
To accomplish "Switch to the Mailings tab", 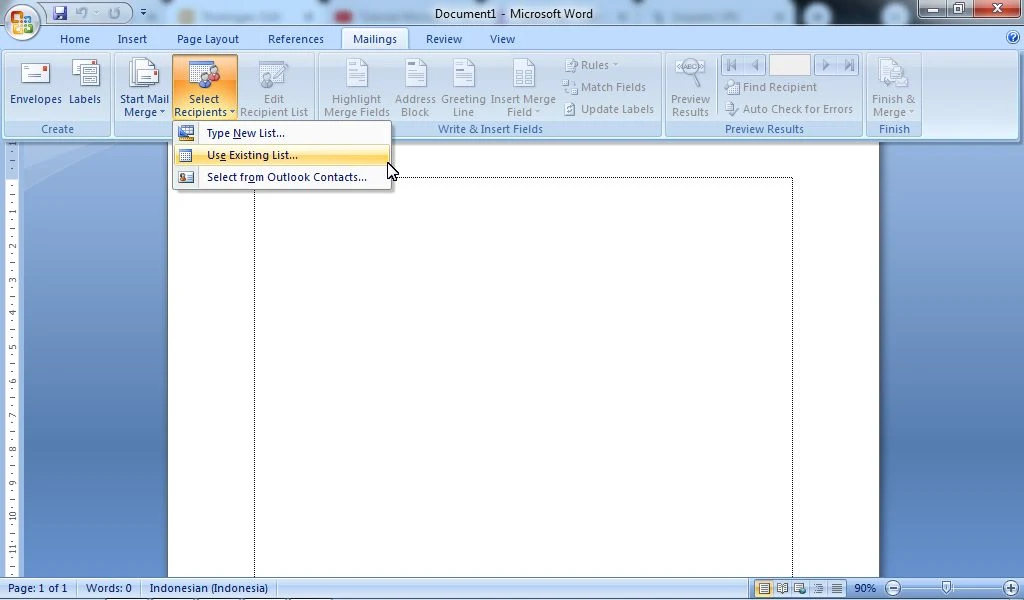I will [375, 39].
